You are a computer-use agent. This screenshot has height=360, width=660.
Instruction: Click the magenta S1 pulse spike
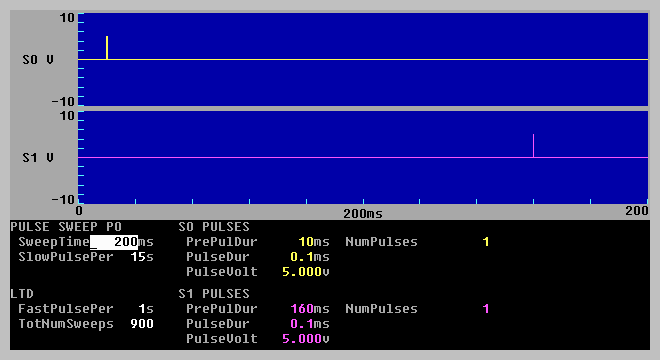pos(533,146)
